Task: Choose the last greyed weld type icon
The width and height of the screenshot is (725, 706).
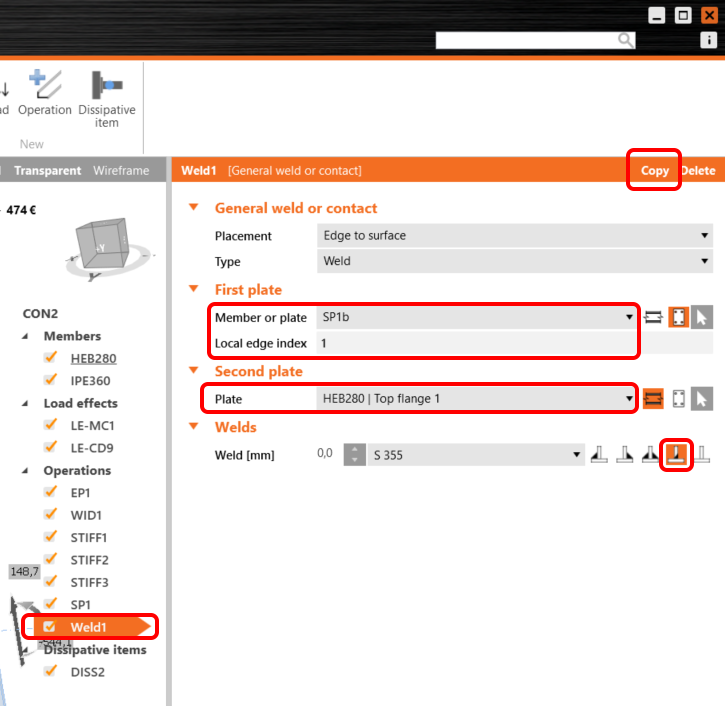Action: 701,454
